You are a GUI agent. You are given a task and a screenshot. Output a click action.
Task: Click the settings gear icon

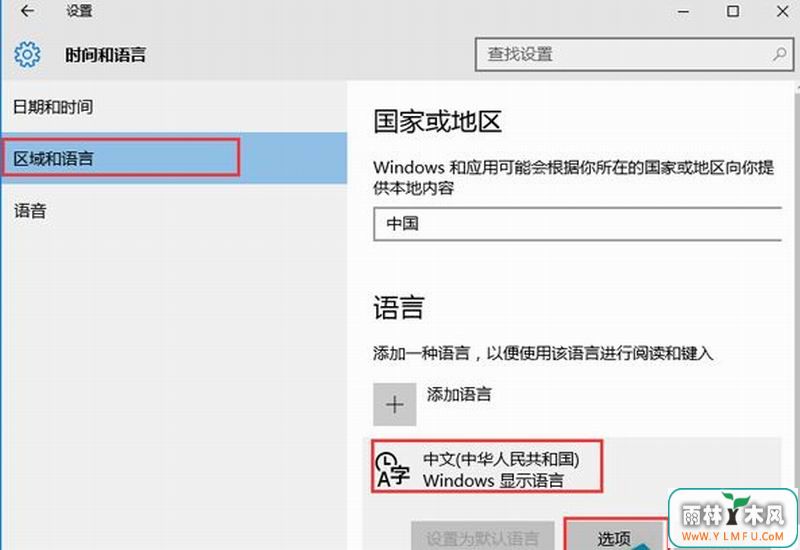pos(27,54)
